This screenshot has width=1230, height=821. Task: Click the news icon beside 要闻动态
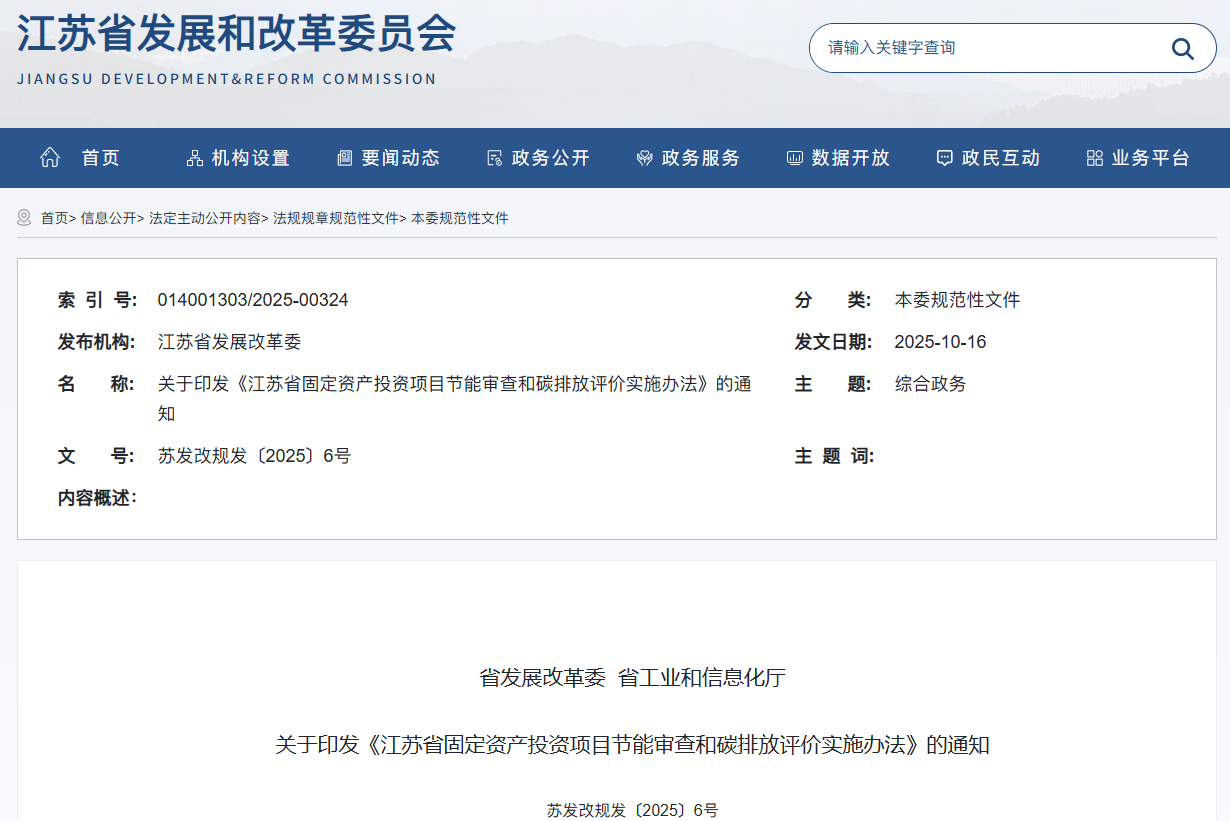click(x=345, y=158)
